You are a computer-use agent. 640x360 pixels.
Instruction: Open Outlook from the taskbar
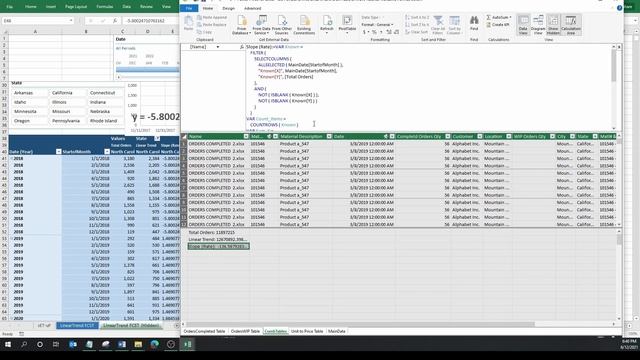click(73, 344)
